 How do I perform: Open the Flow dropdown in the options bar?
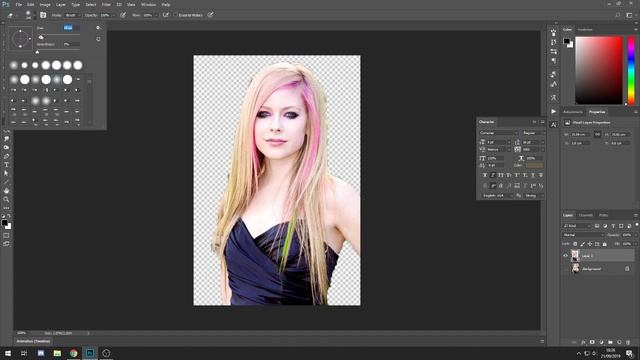pyautogui.click(x=157, y=15)
